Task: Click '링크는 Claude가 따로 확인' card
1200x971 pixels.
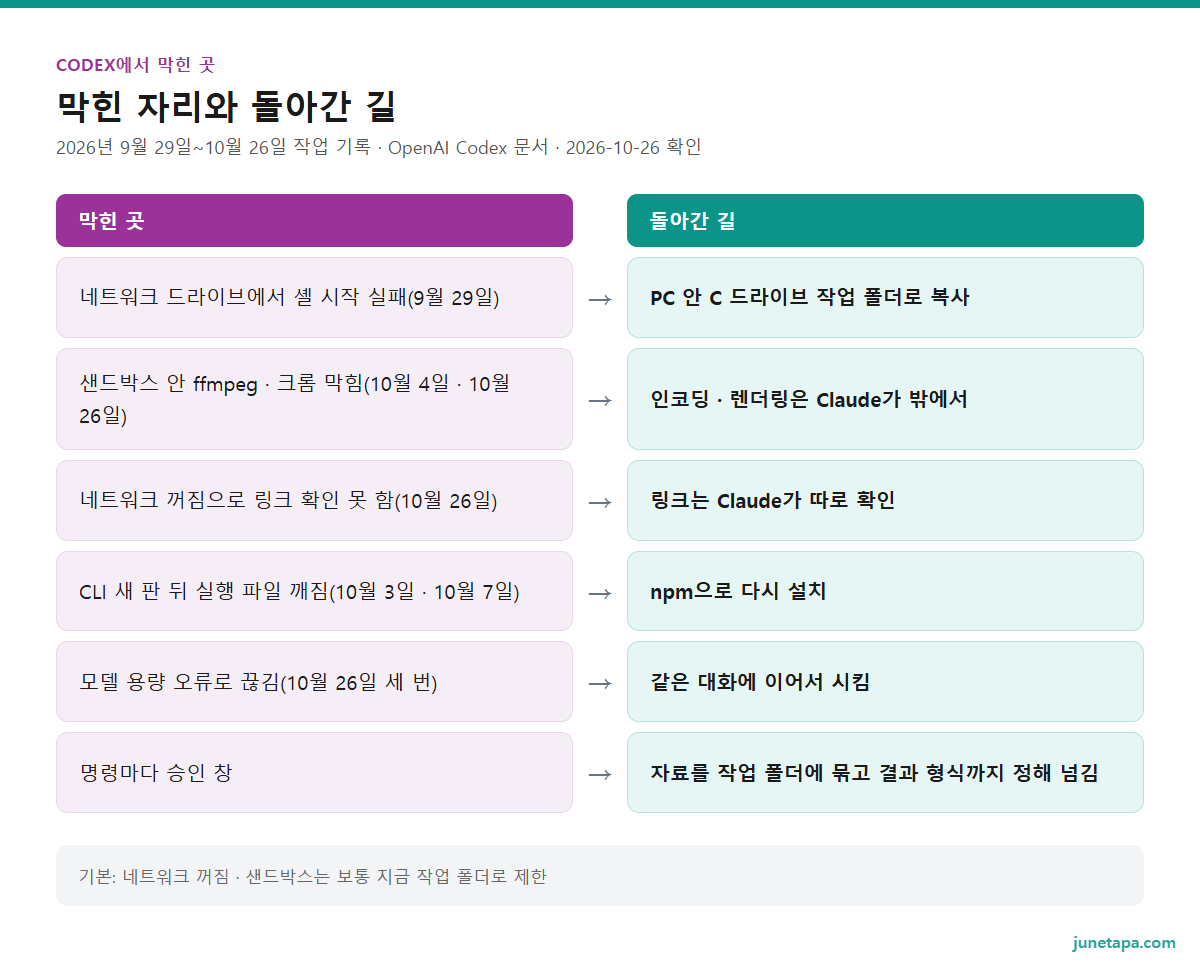Action: [885, 501]
